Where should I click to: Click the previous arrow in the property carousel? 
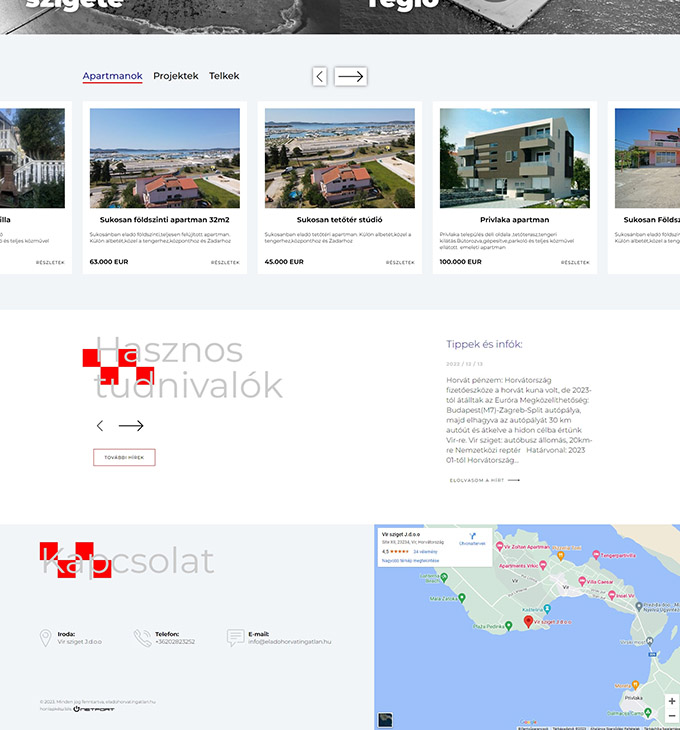coord(320,76)
